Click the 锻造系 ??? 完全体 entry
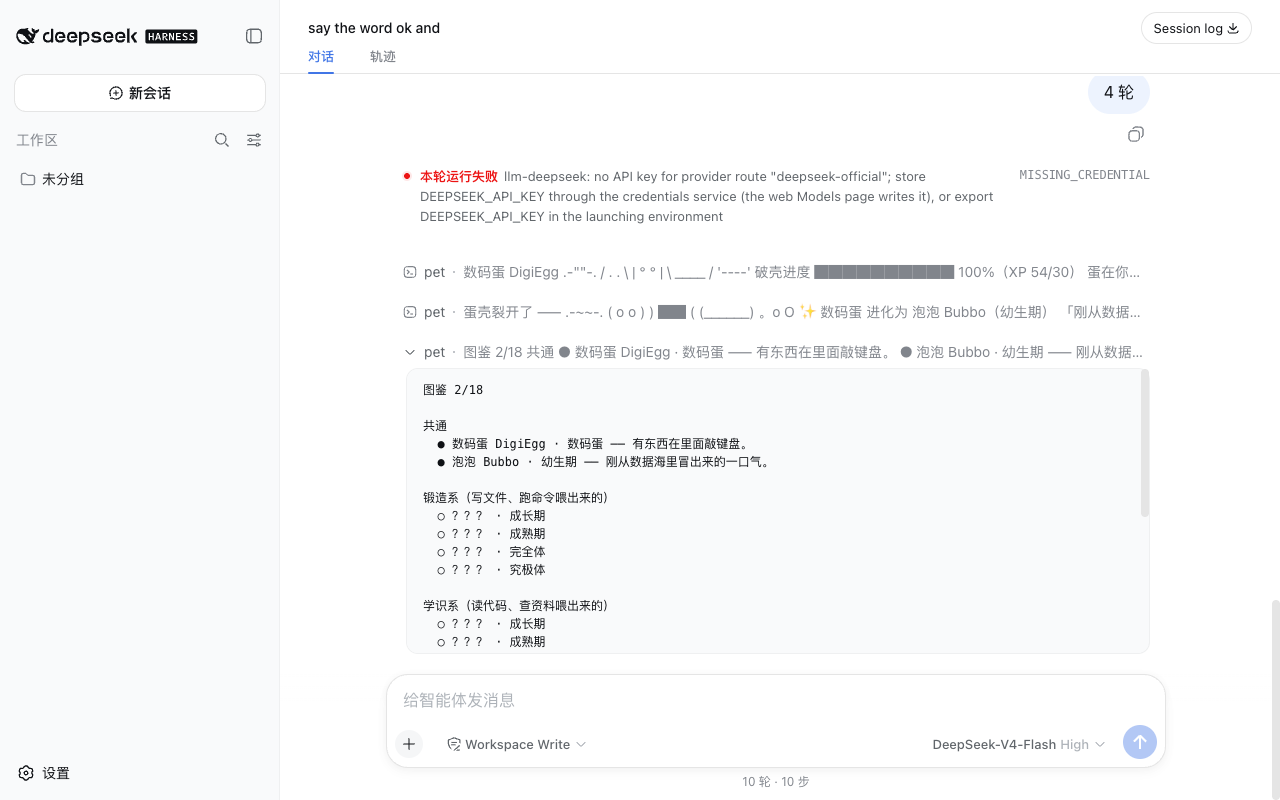 [491, 552]
